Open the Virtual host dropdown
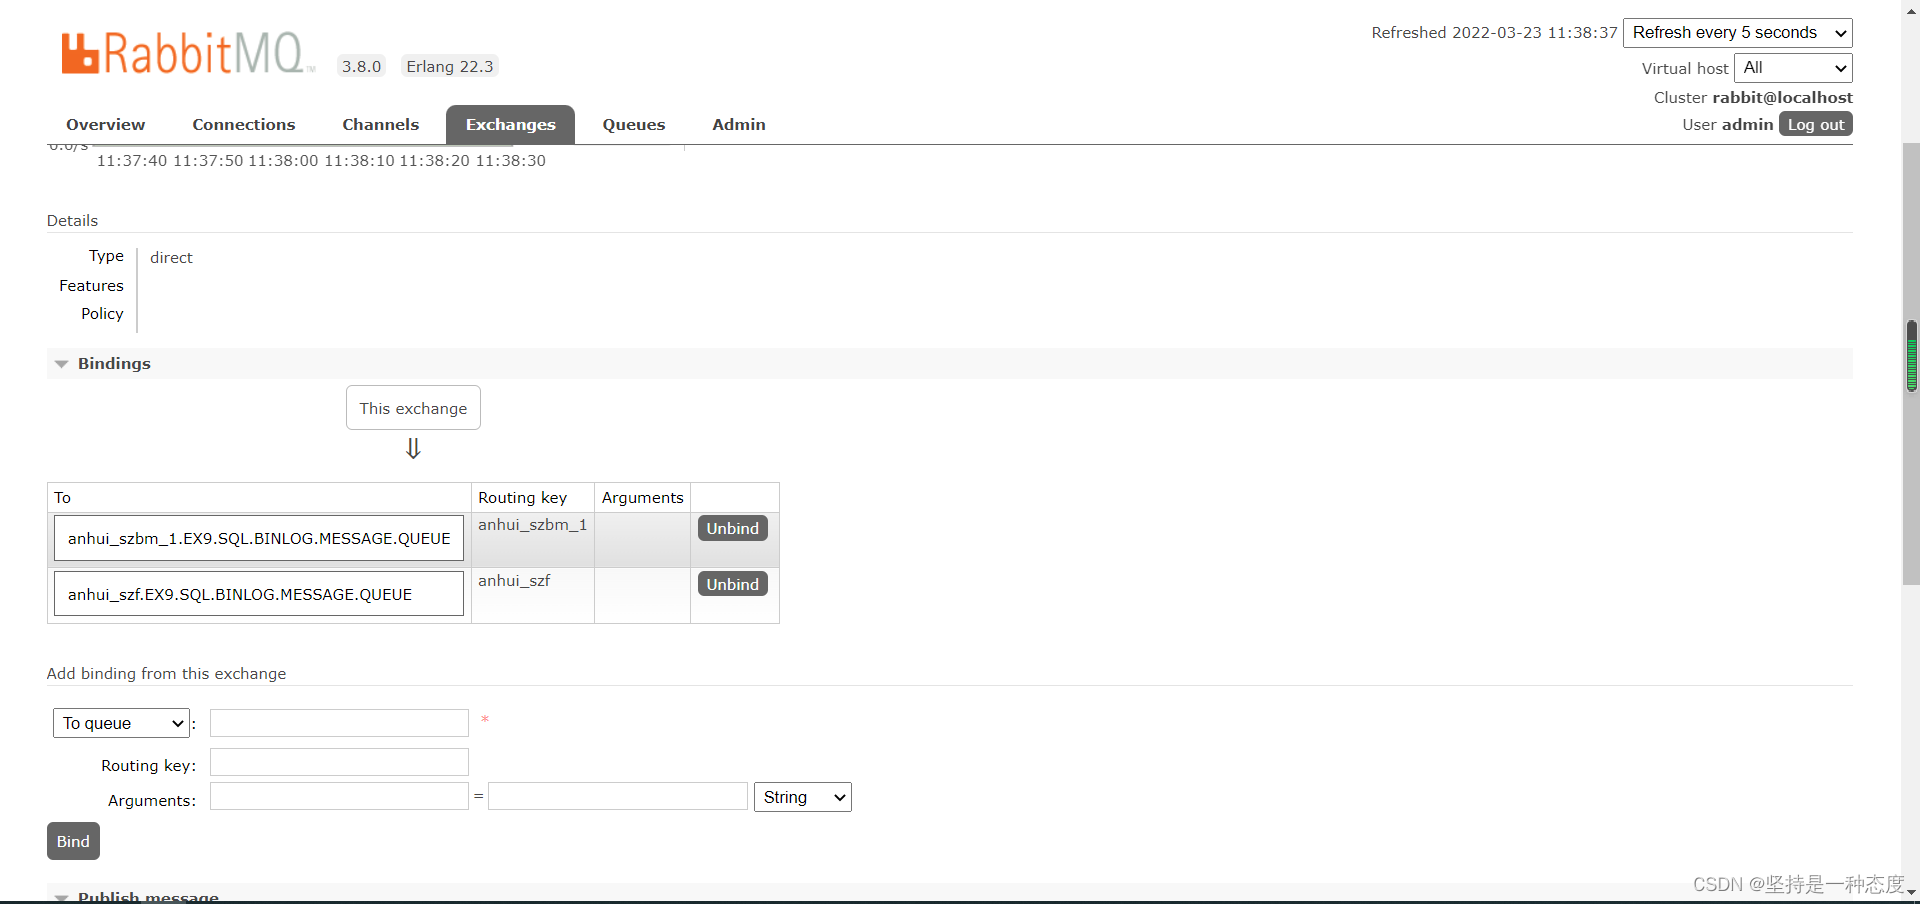The height and width of the screenshot is (904, 1920). [x=1792, y=68]
